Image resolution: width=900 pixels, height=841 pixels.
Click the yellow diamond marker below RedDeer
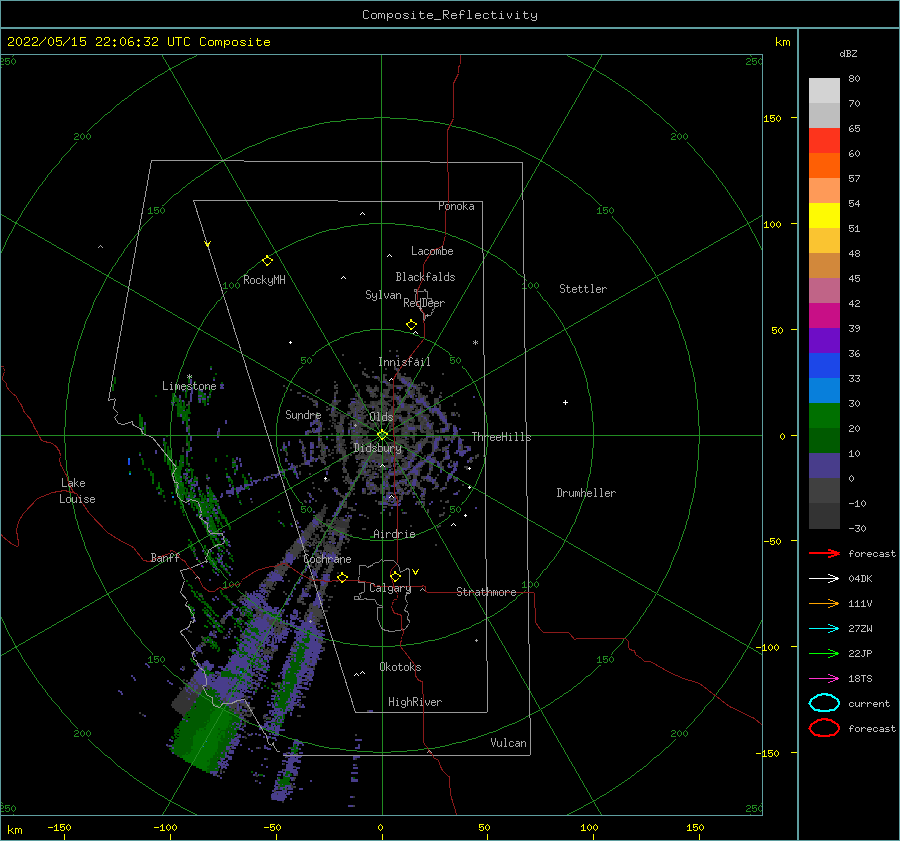pyautogui.click(x=411, y=325)
